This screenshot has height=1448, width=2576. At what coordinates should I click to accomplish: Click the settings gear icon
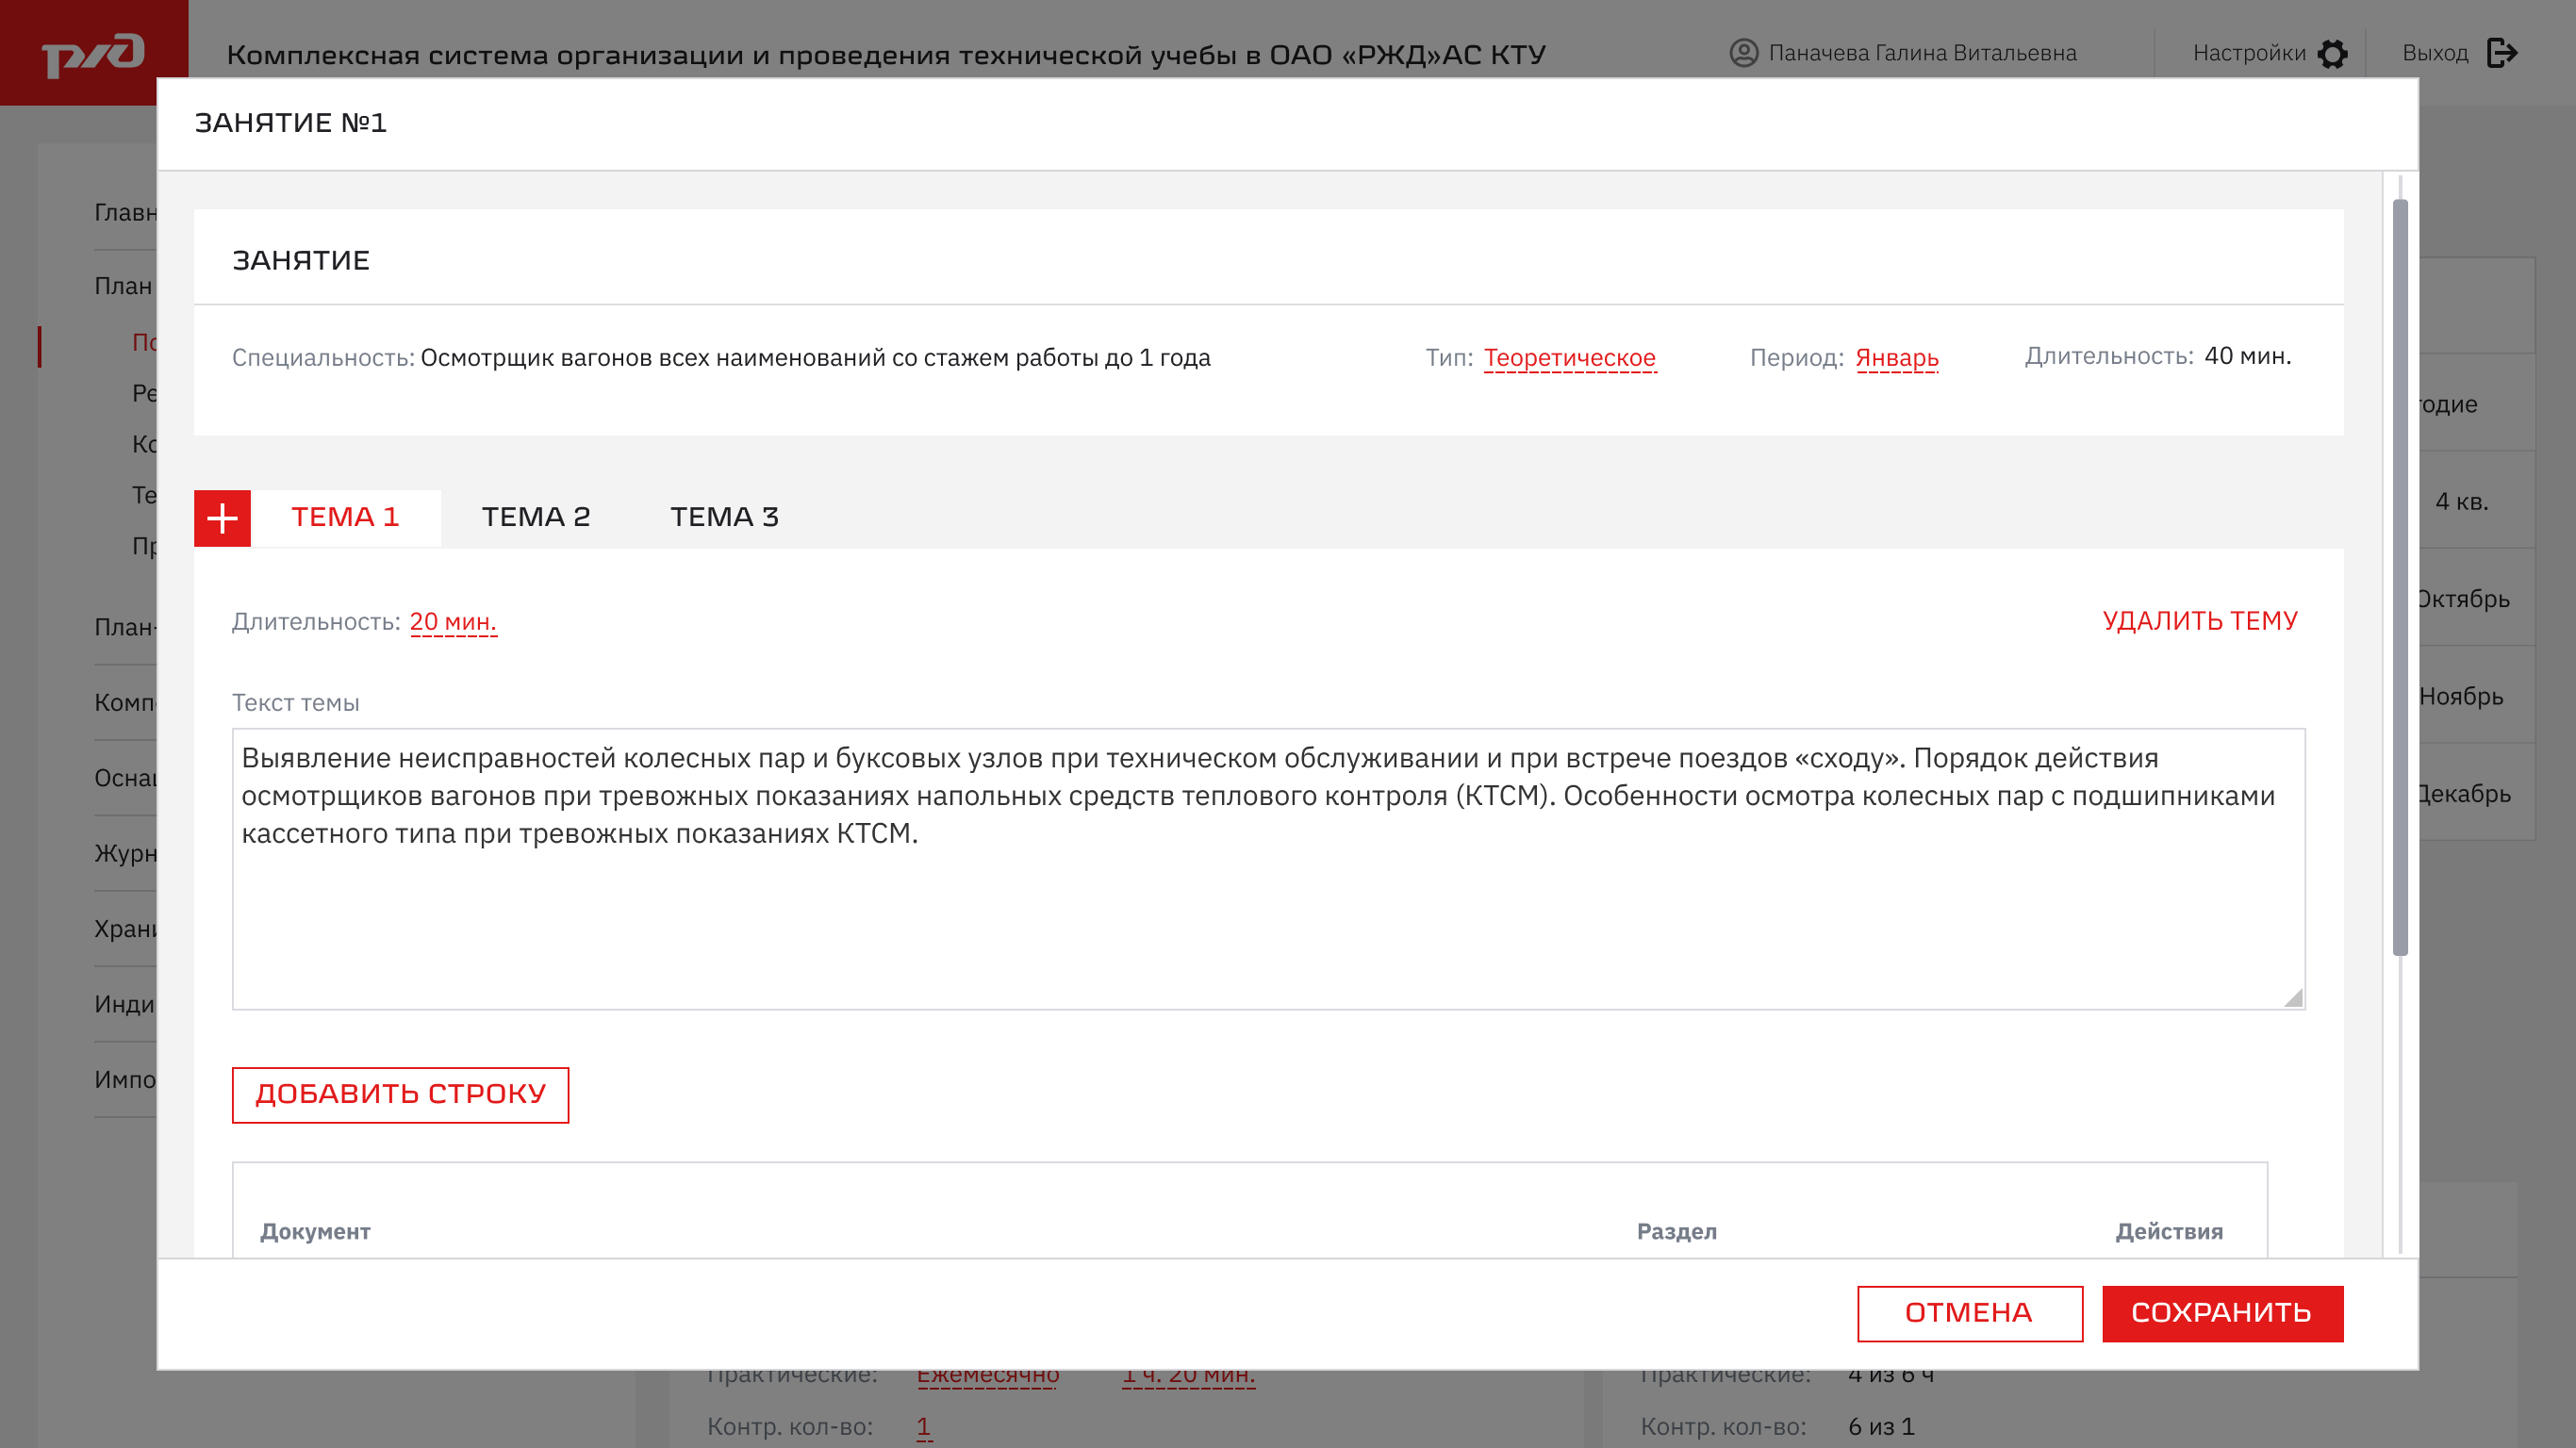2332,53
